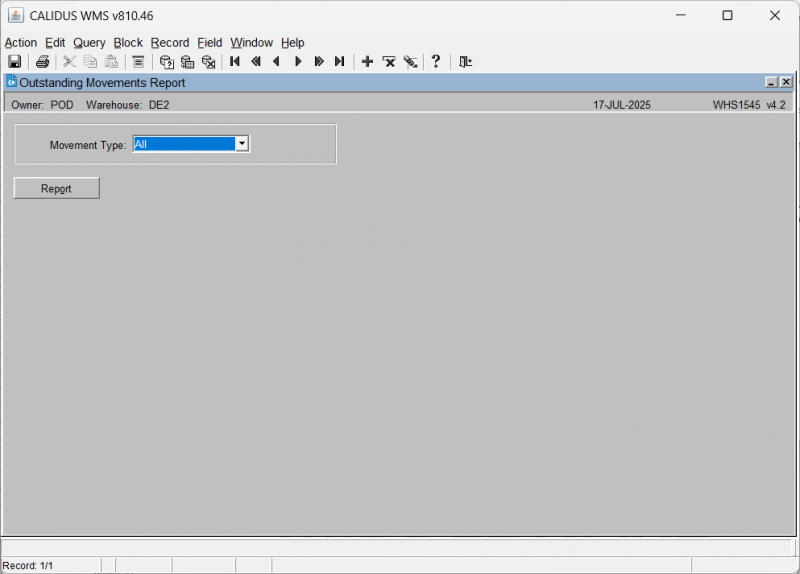800x574 pixels.
Task: Click the Warehouse DE2 value
Action: (159, 105)
